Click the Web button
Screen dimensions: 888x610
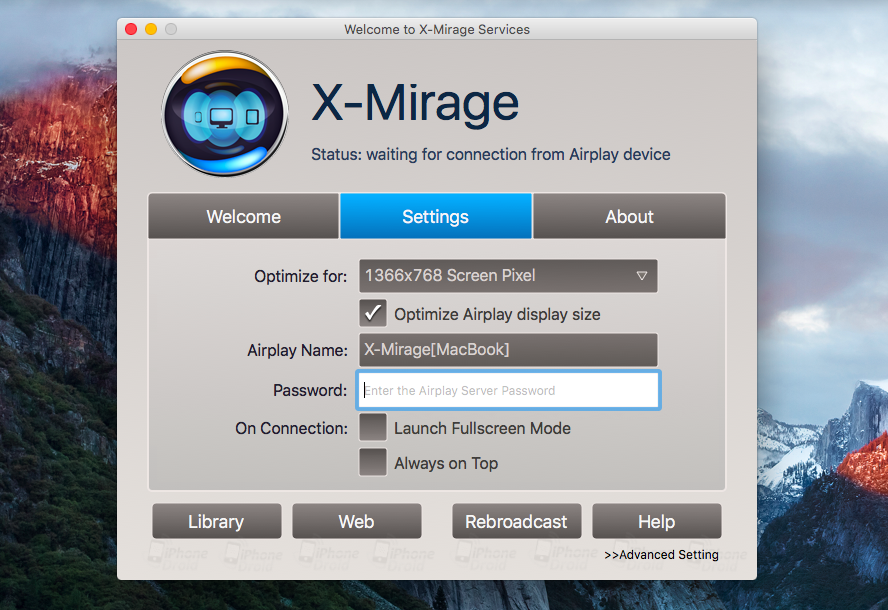coord(357,521)
